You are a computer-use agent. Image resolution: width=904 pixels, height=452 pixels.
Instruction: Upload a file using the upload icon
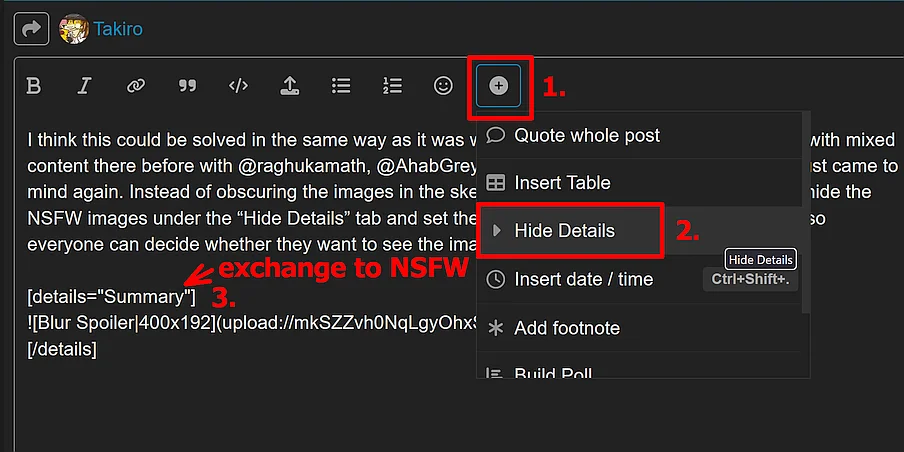tap(289, 86)
